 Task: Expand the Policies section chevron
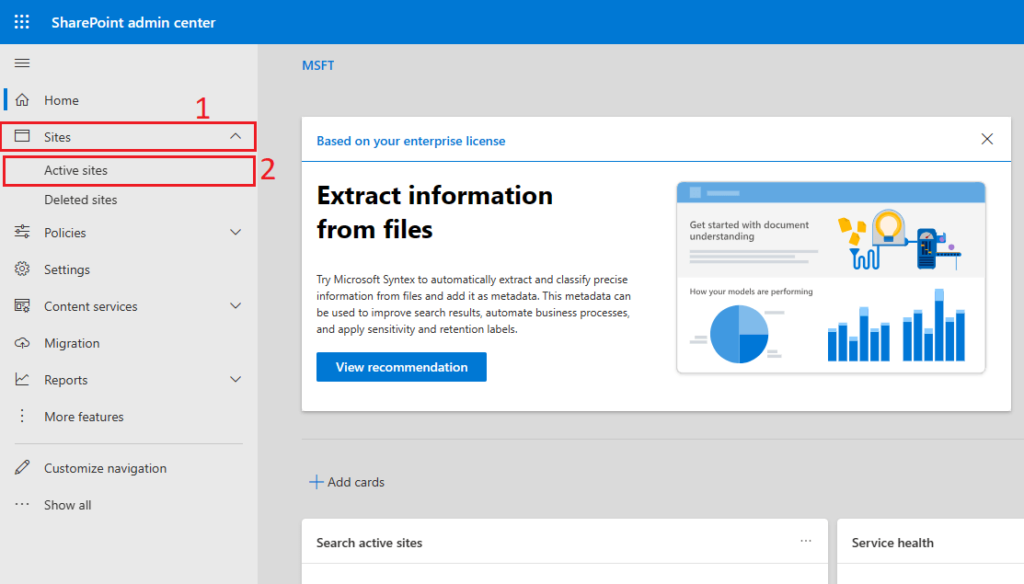click(236, 232)
